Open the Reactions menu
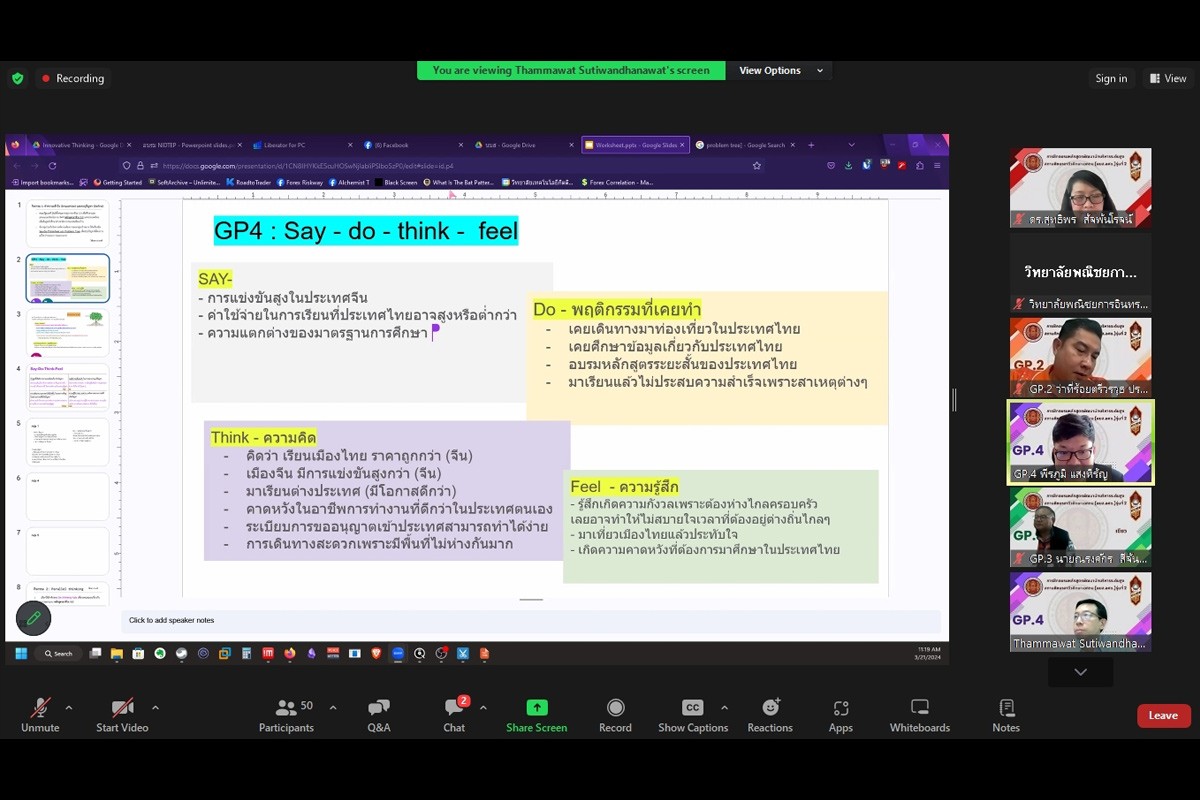Image resolution: width=1200 pixels, height=800 pixels. [x=770, y=715]
